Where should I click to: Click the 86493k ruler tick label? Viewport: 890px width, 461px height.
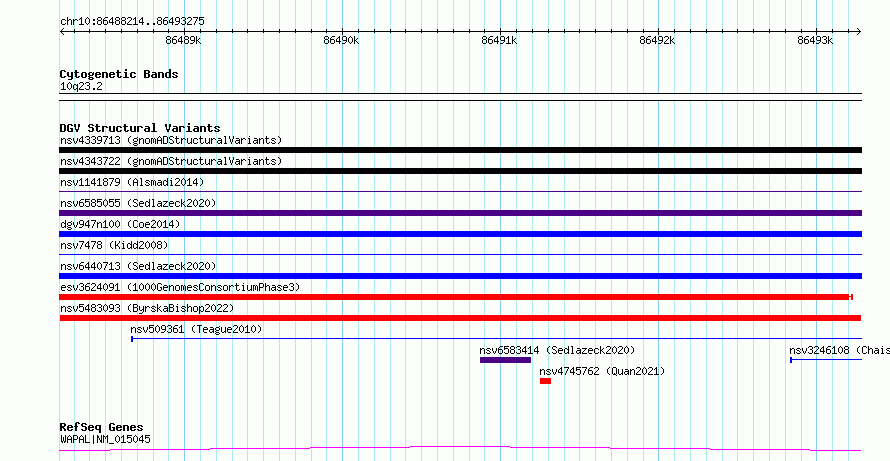[x=815, y=40]
